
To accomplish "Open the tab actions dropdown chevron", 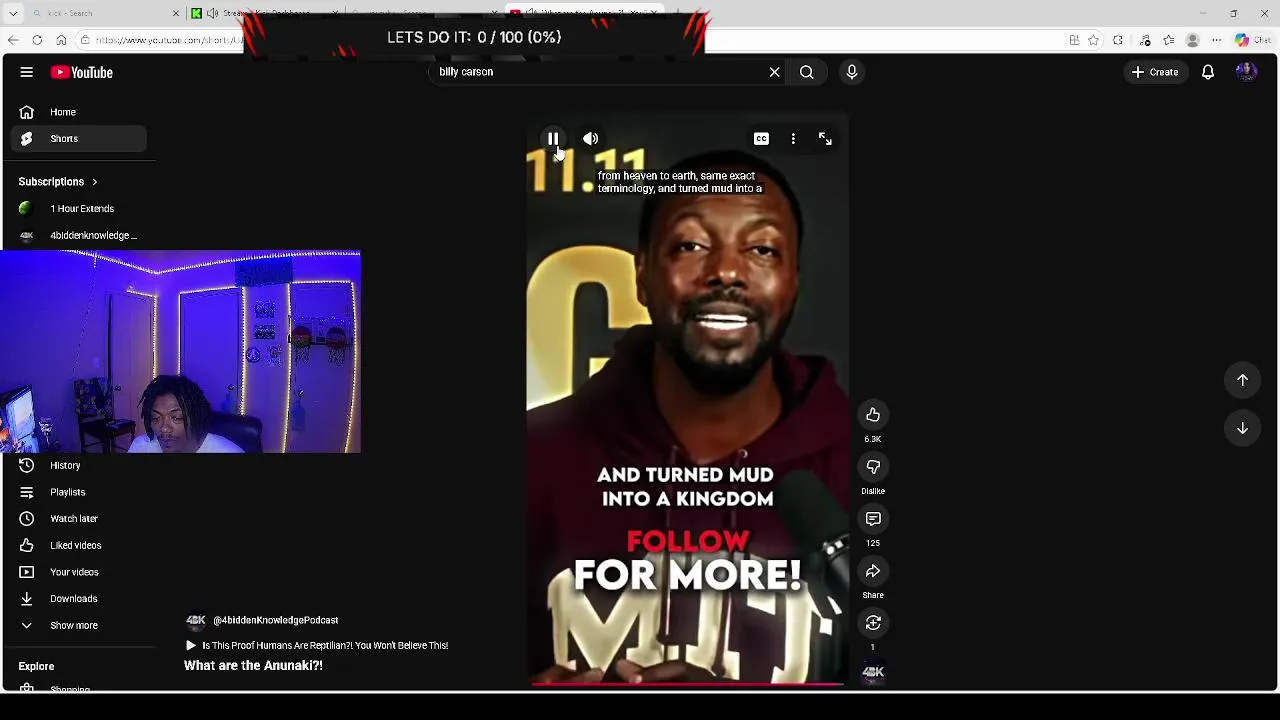I will coord(13,13).
